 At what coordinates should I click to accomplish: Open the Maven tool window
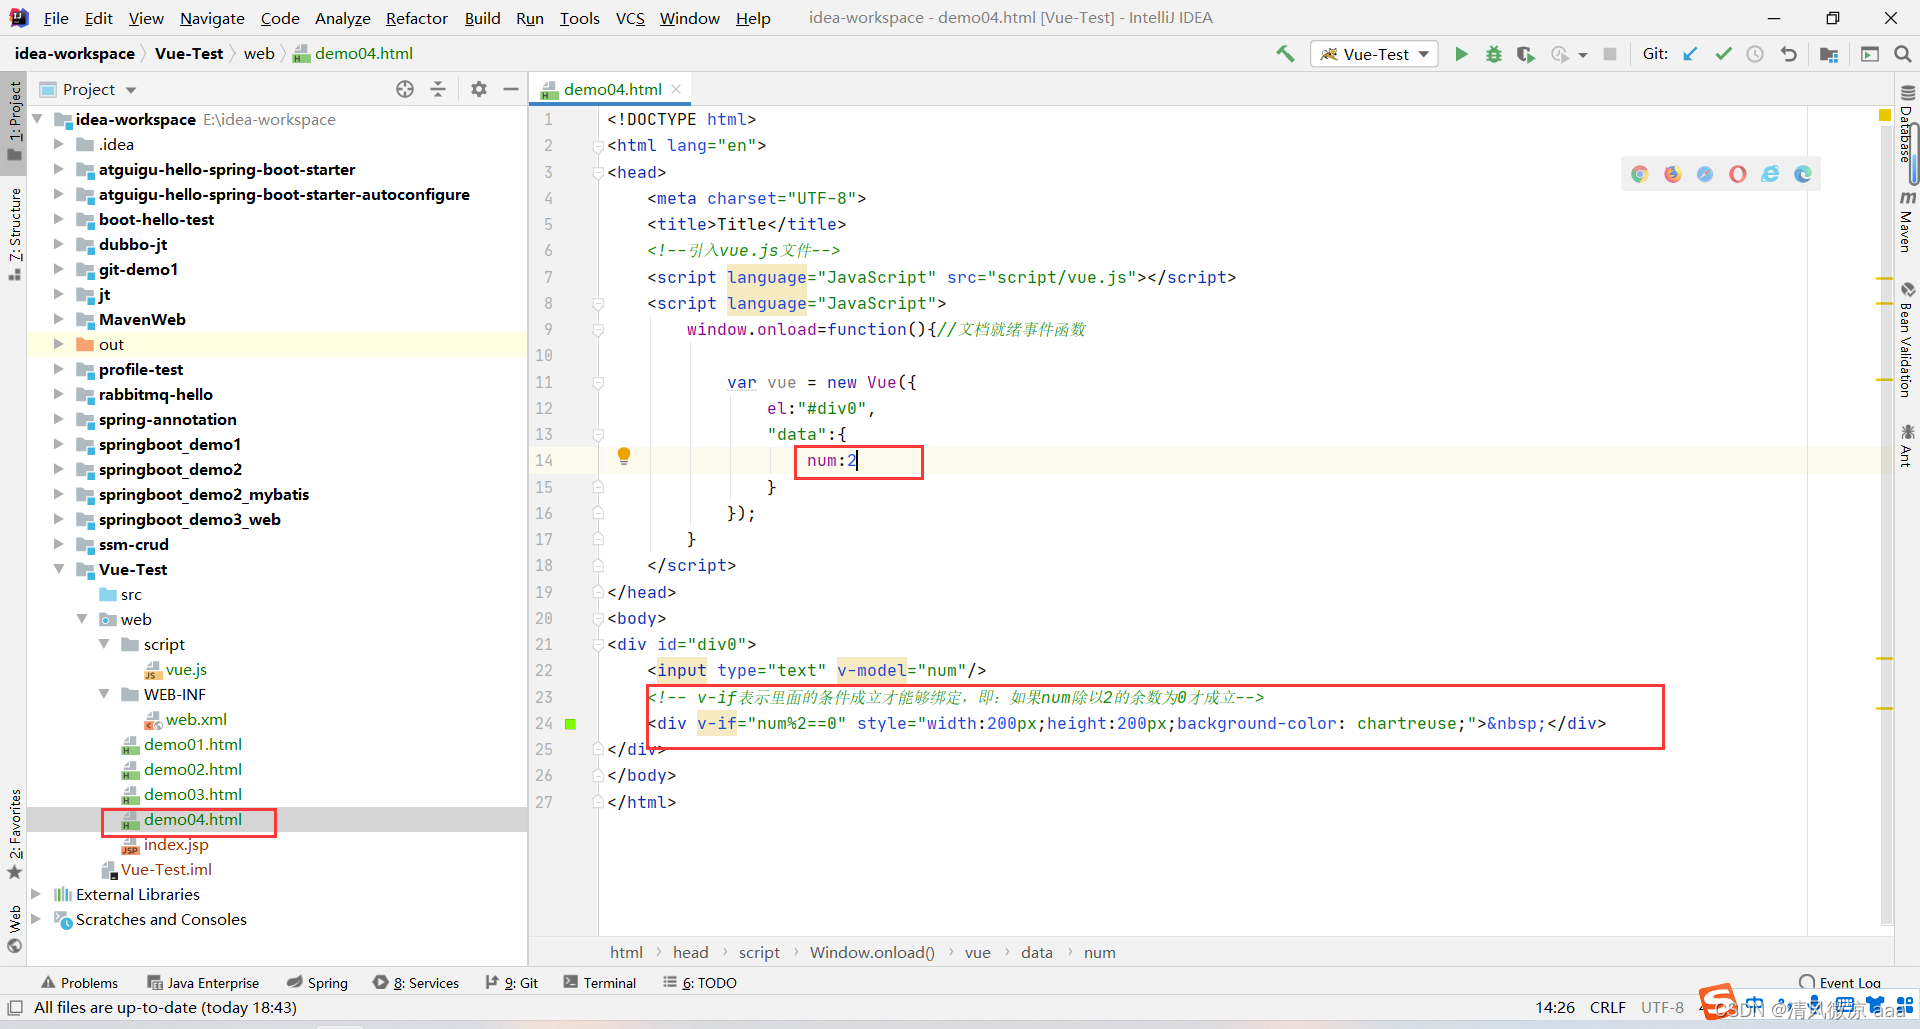[x=1907, y=222]
